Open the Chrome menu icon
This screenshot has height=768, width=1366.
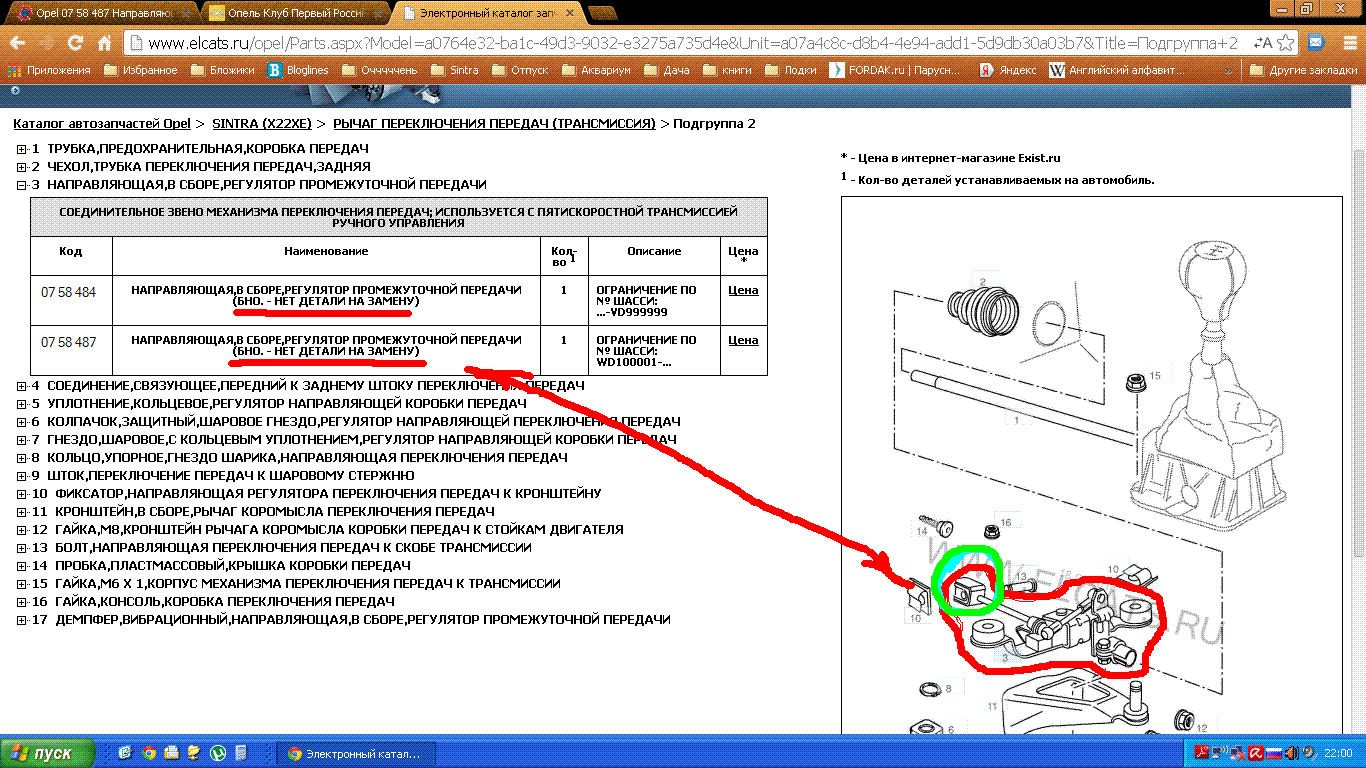click(x=1346, y=43)
